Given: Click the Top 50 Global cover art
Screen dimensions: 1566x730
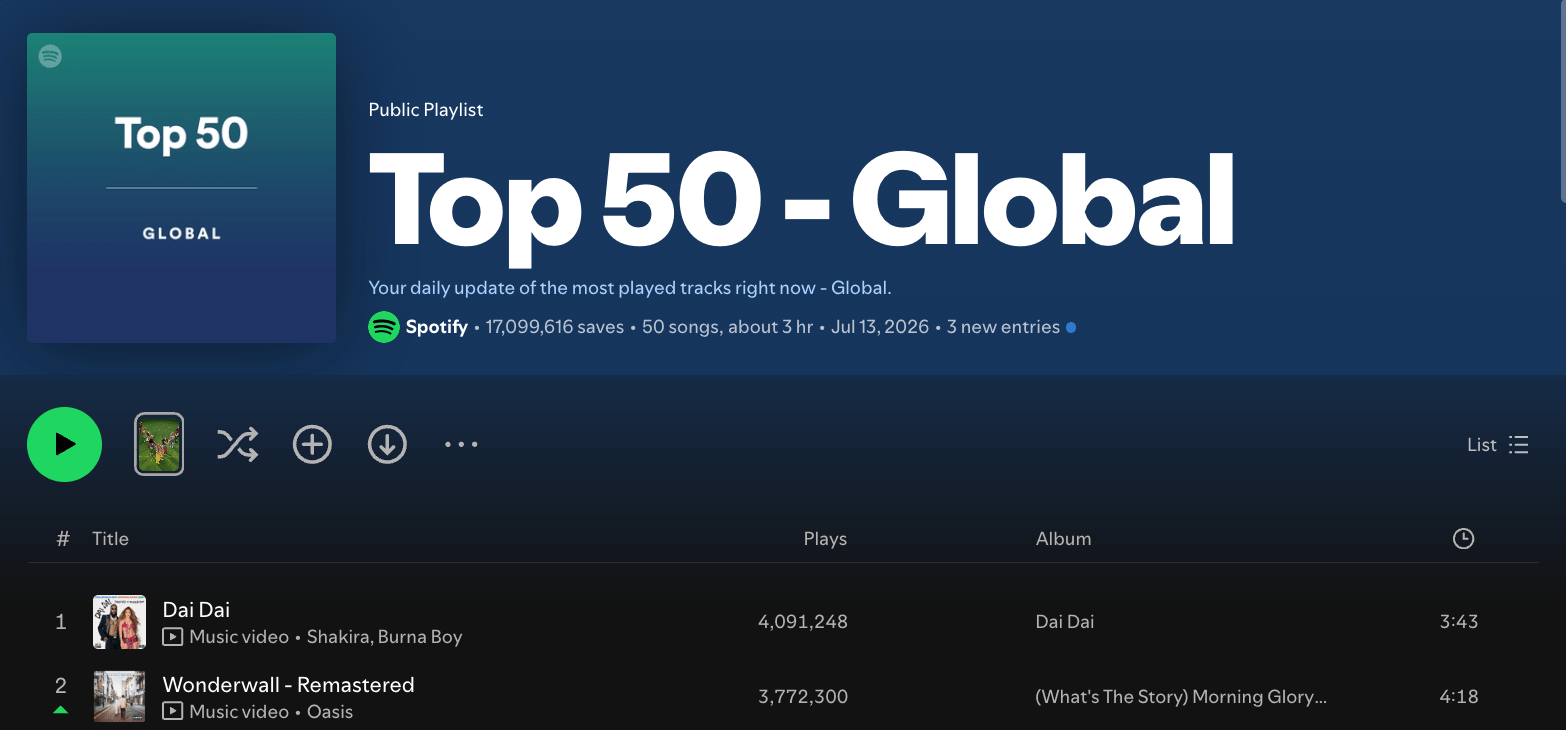Looking at the screenshot, I should coord(181,188).
